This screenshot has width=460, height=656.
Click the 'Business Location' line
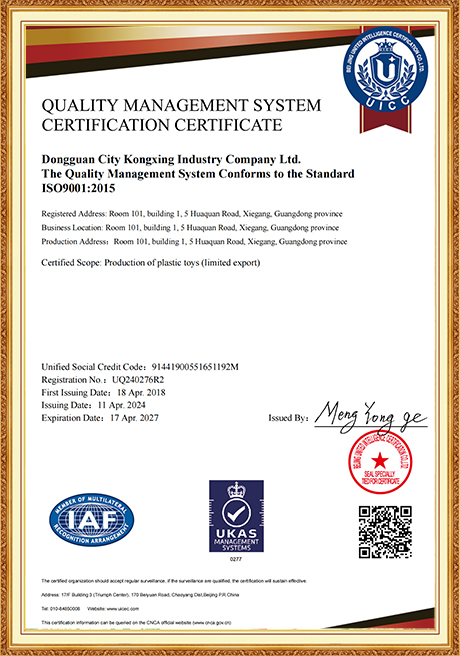click(x=190, y=228)
